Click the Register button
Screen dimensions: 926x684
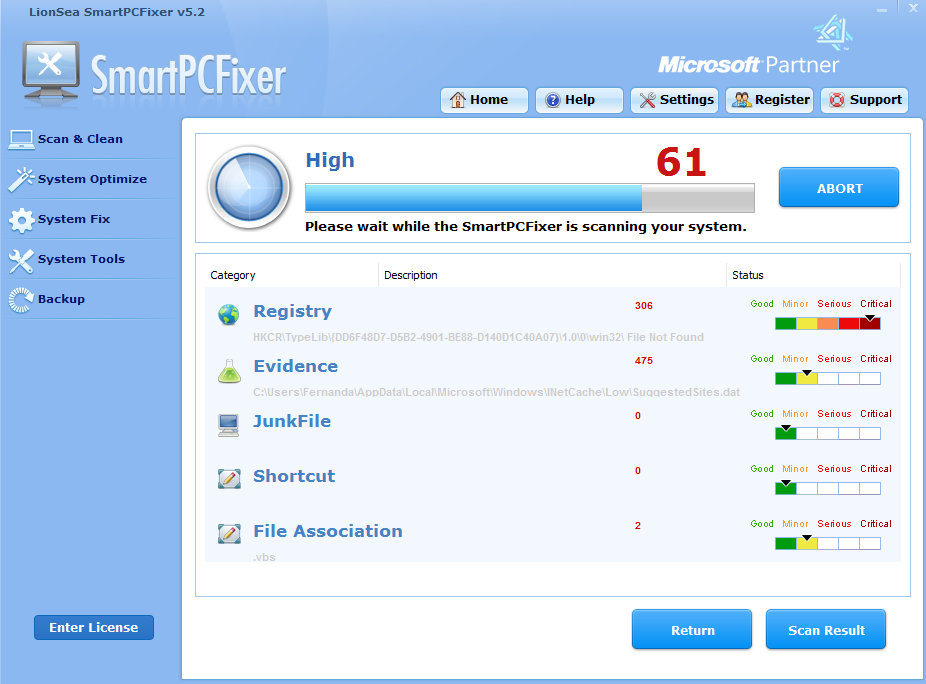(770, 100)
